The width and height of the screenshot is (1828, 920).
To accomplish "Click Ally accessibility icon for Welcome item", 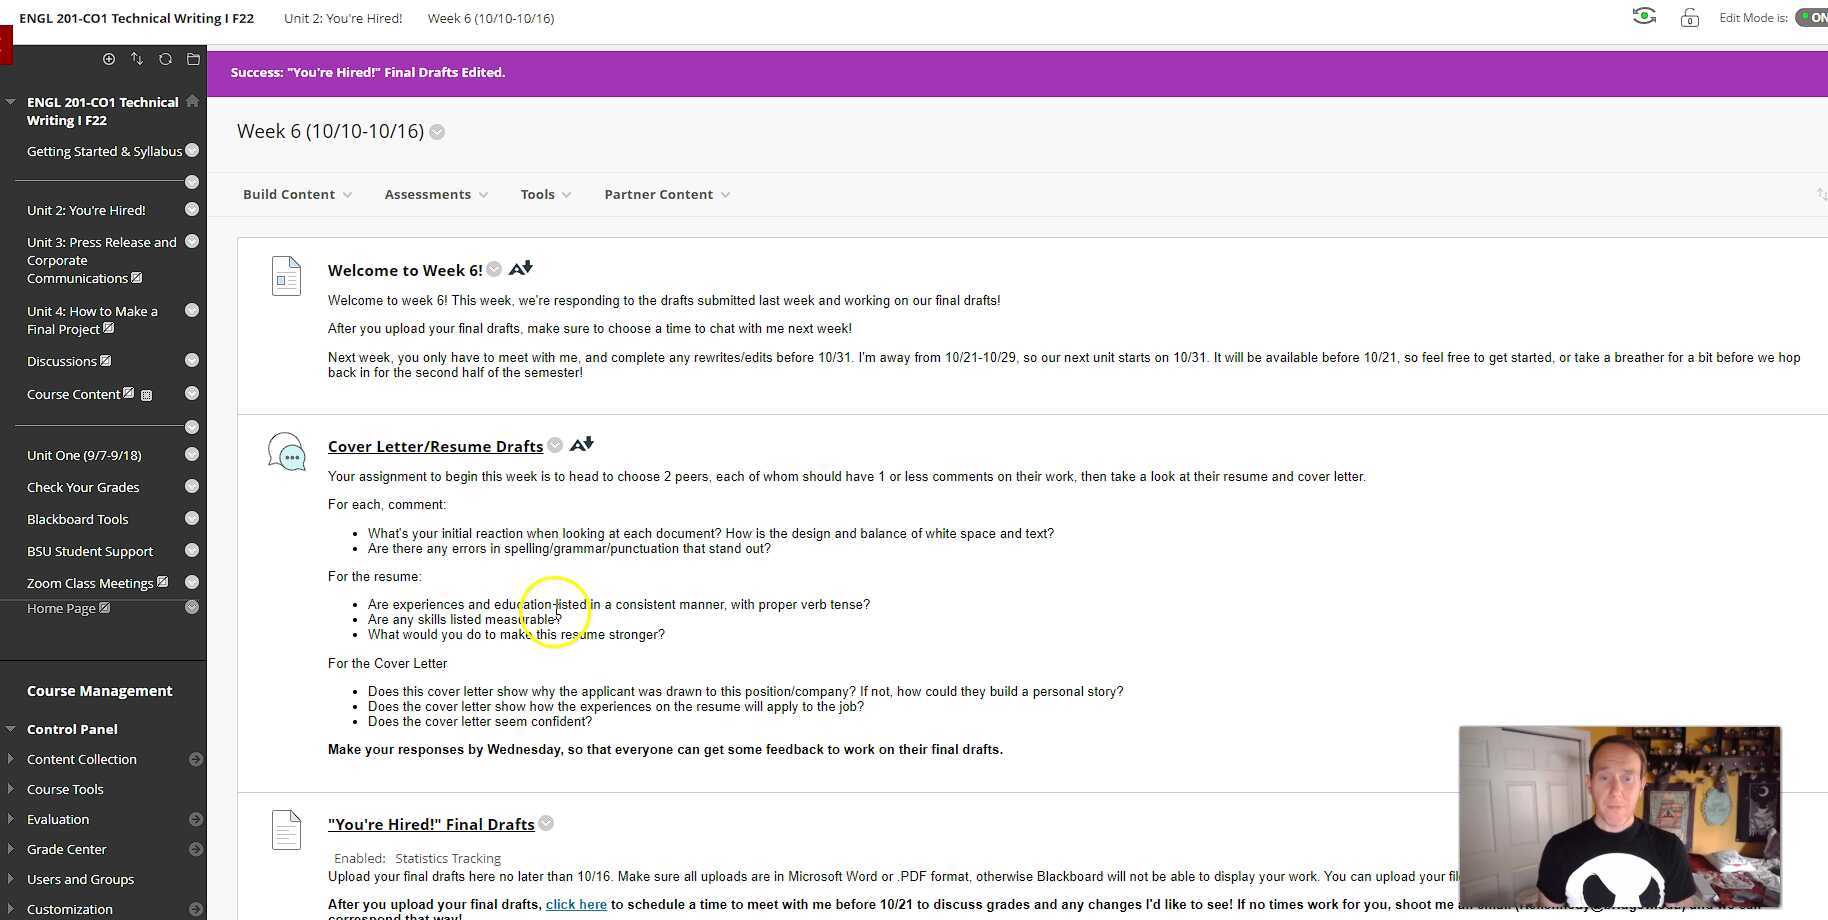I will (521, 268).
